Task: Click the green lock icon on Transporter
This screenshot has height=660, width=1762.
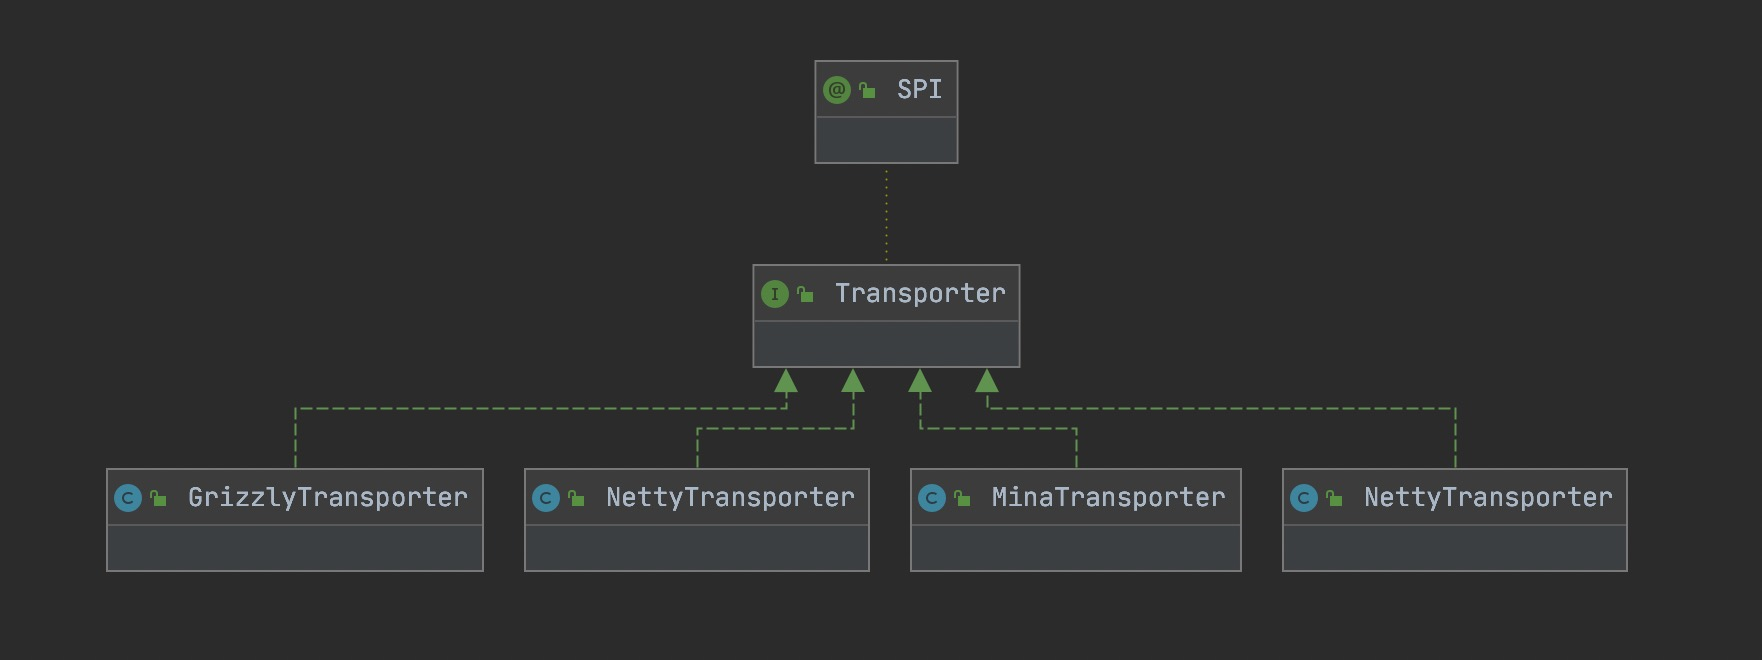Action: pos(805,295)
